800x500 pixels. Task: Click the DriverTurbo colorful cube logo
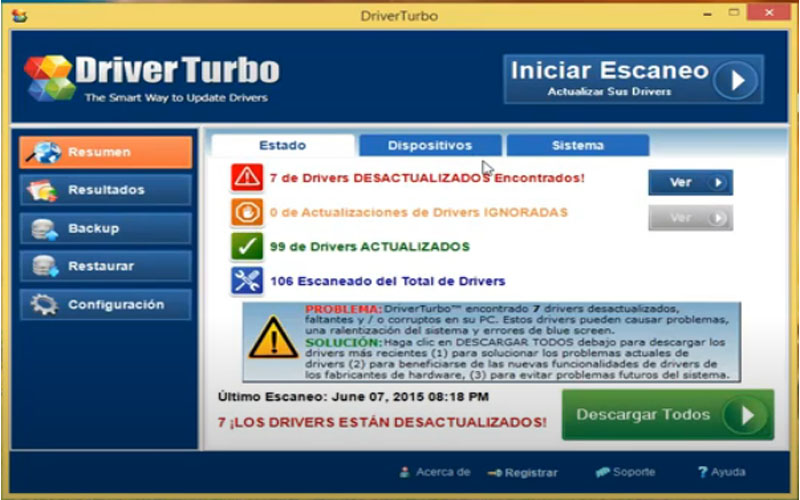(49, 78)
